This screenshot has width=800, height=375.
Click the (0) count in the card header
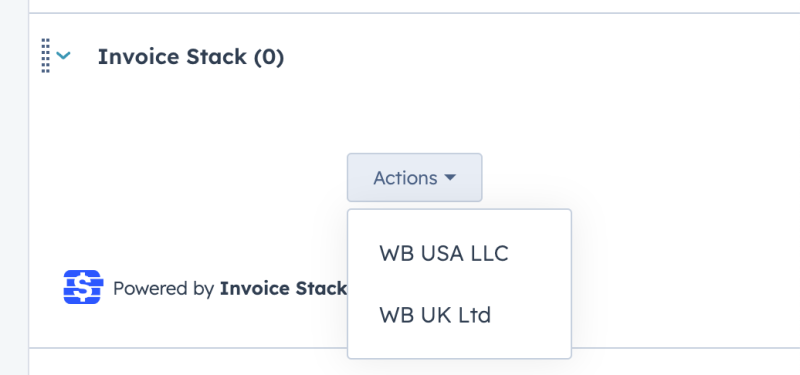pyautogui.click(x=269, y=57)
